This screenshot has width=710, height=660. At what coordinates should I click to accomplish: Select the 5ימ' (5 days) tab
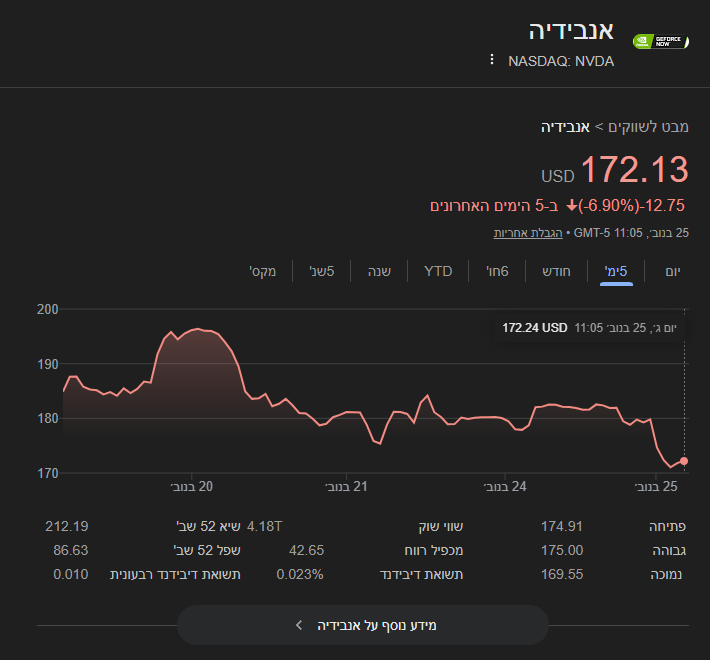[616, 271]
